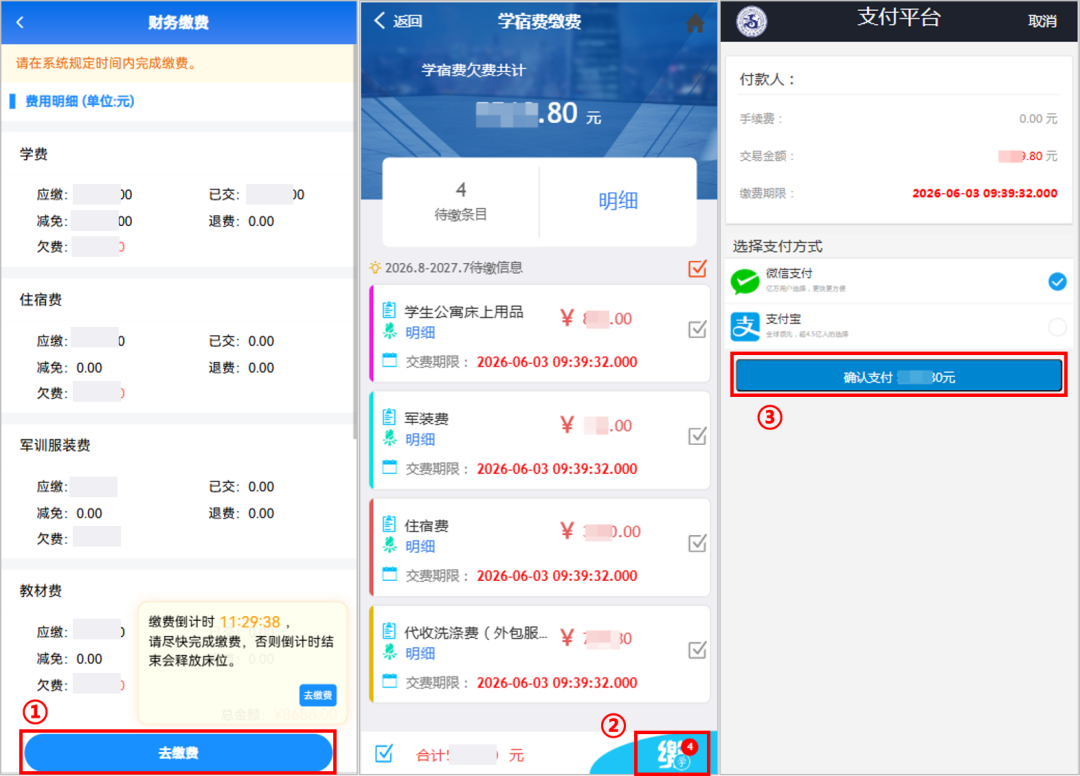Open the 明细 link under 住宿费
Screen dimensions: 1080x776
[x=420, y=547]
